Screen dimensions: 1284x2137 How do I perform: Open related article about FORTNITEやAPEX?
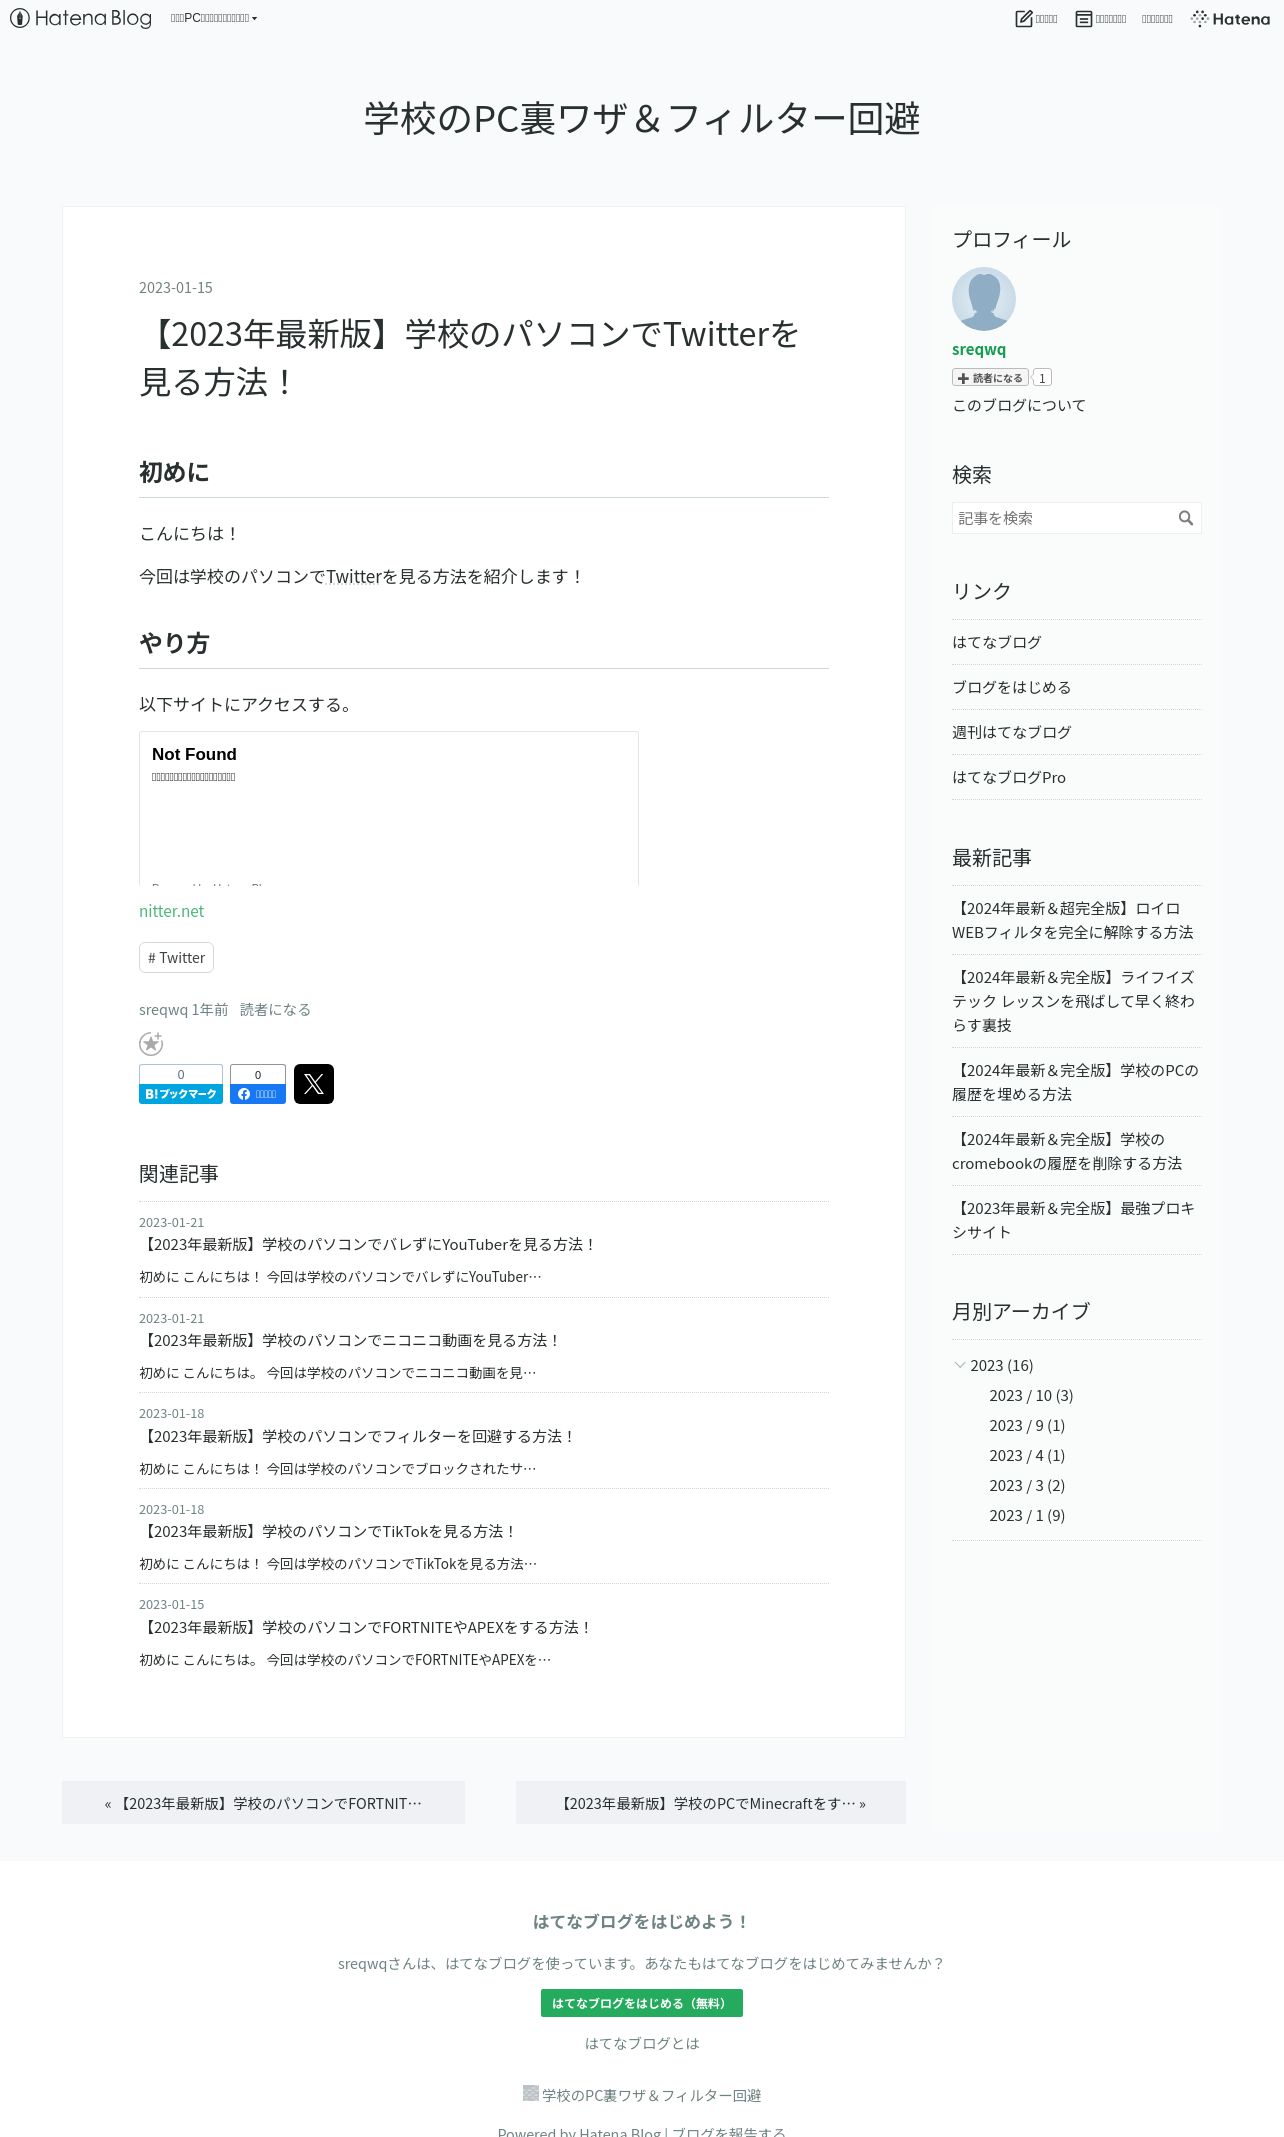(366, 1627)
